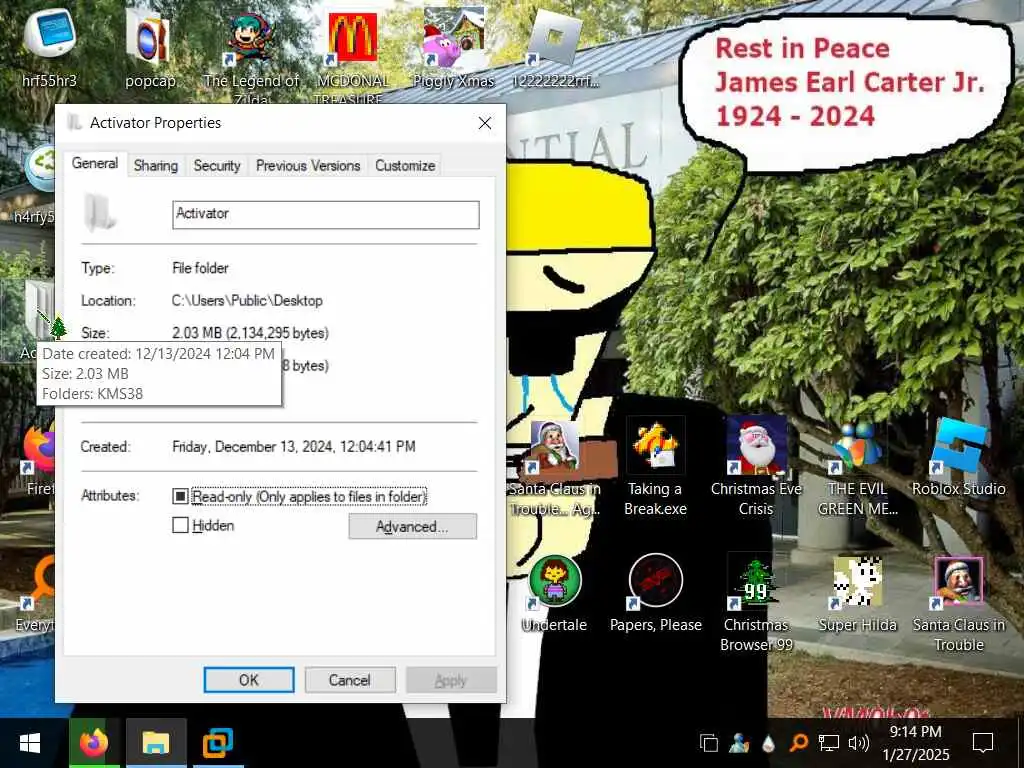
Task: Open Advanced attributes dialog
Action: [412, 526]
